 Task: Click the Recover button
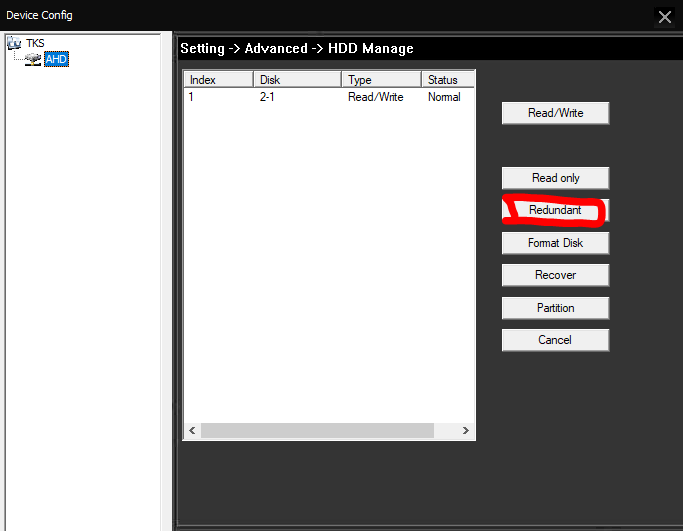coord(555,275)
